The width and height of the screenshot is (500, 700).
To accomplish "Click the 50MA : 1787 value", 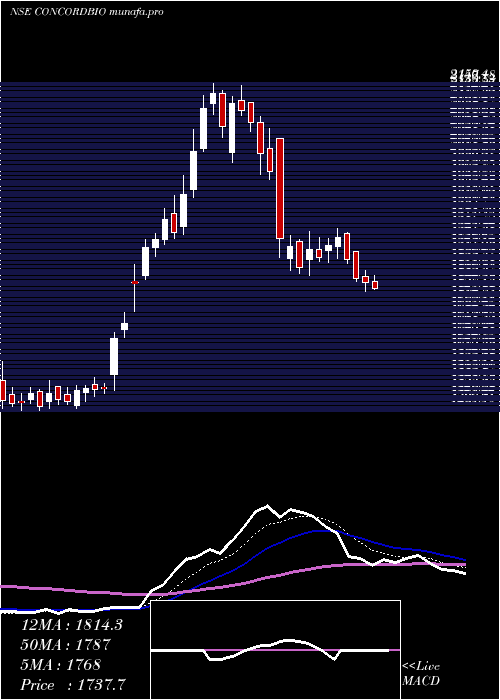I will 66,645.
